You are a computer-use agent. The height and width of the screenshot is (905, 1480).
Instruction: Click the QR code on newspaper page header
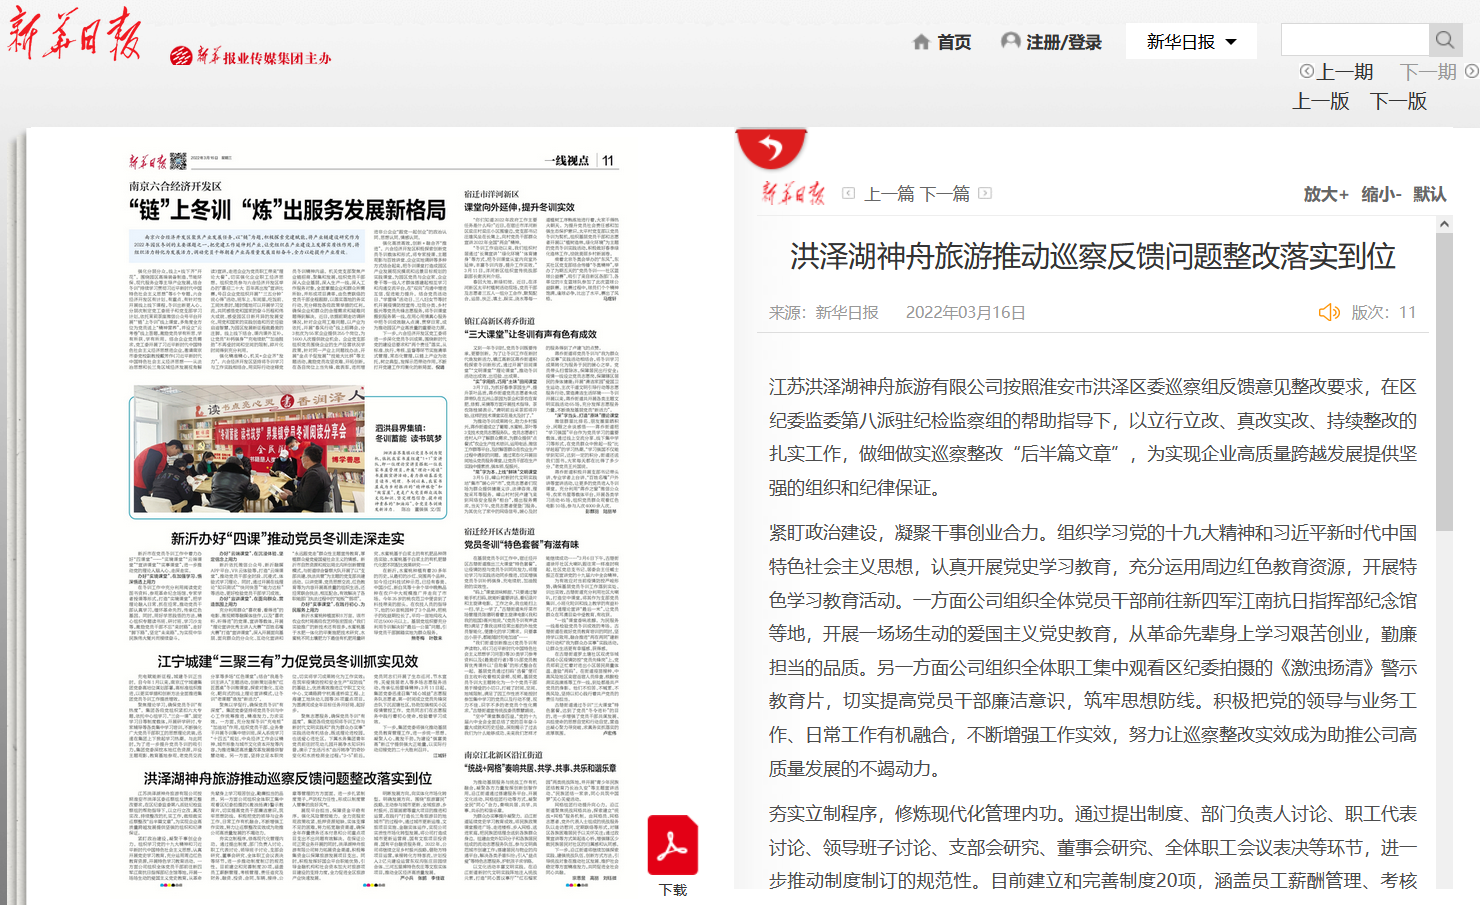point(178,160)
